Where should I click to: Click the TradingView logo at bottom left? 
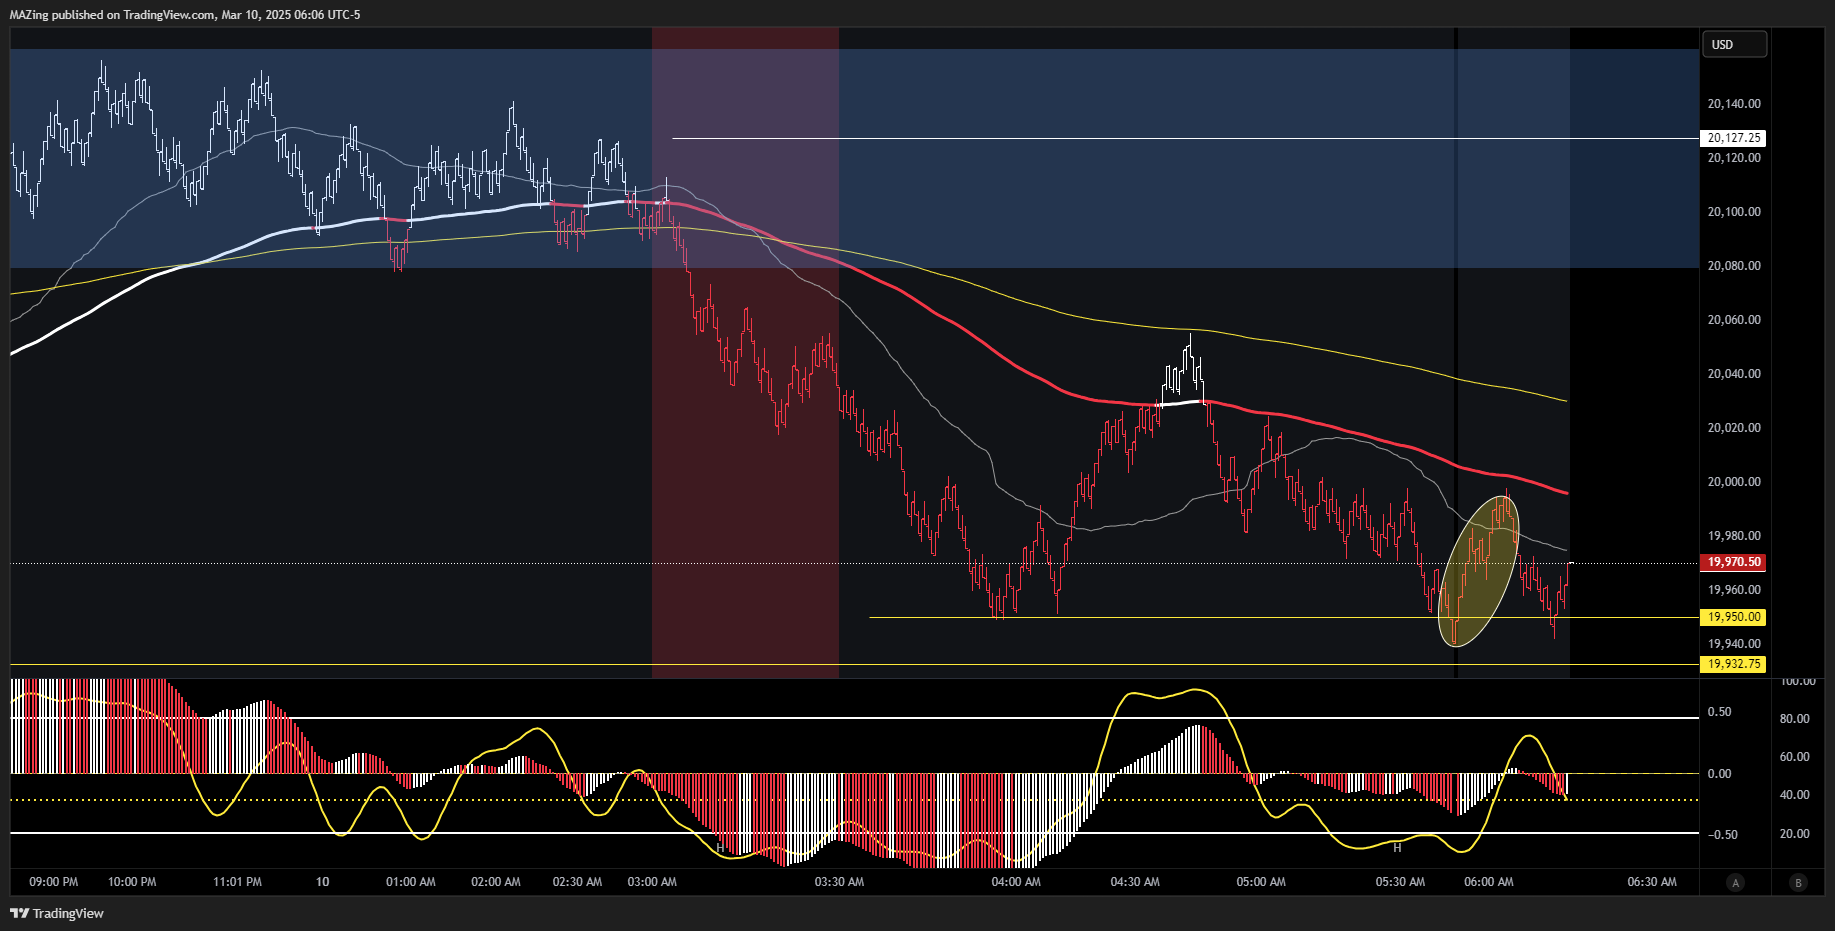(57, 913)
